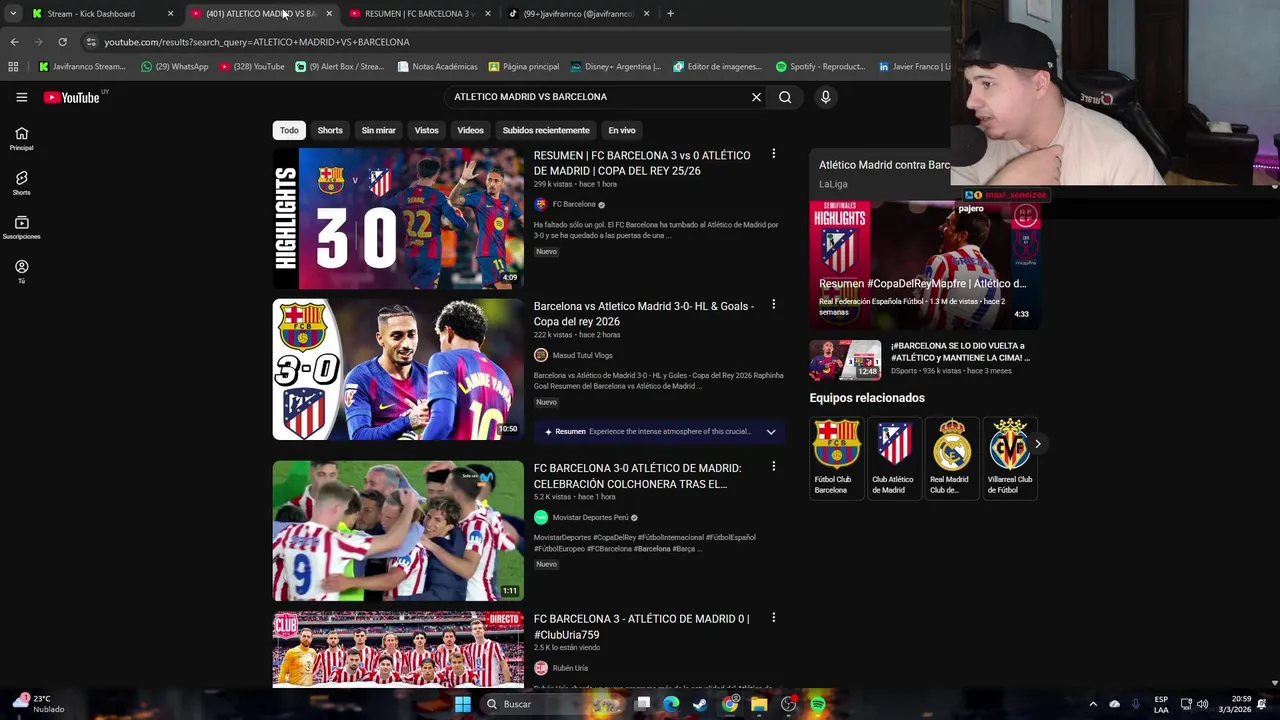Select the Fútbol Club Barcelona related team card
The width and height of the screenshot is (1280, 720).
(836, 457)
